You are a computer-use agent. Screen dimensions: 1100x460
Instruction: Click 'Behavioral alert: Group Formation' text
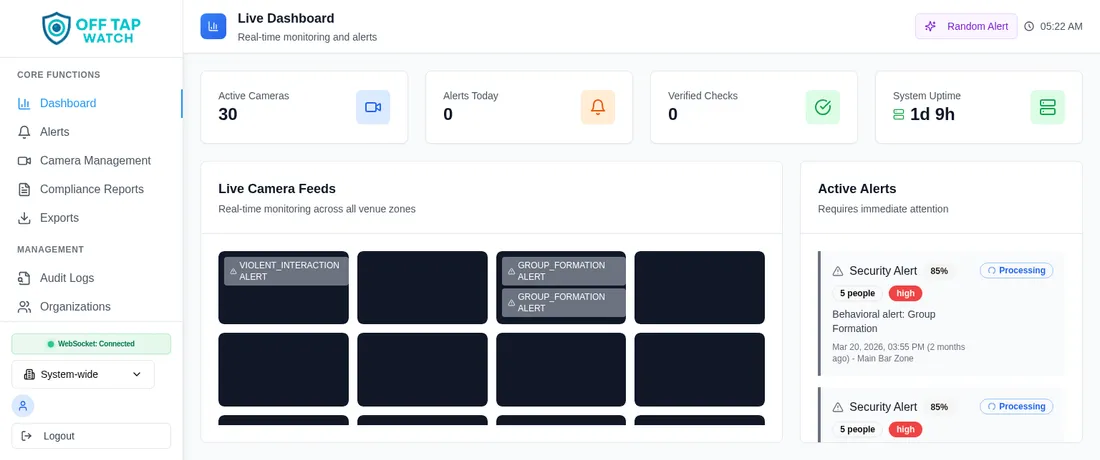884,321
